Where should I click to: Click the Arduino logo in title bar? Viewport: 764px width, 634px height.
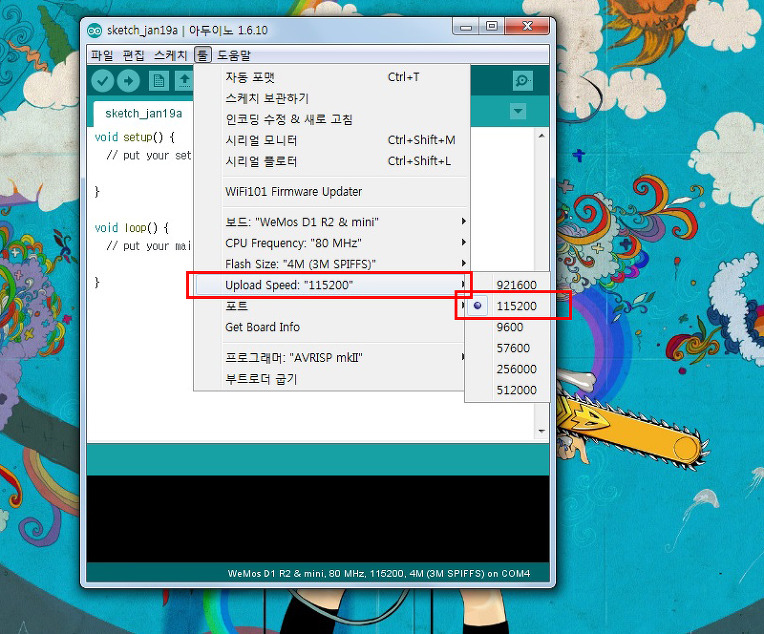tap(94, 30)
